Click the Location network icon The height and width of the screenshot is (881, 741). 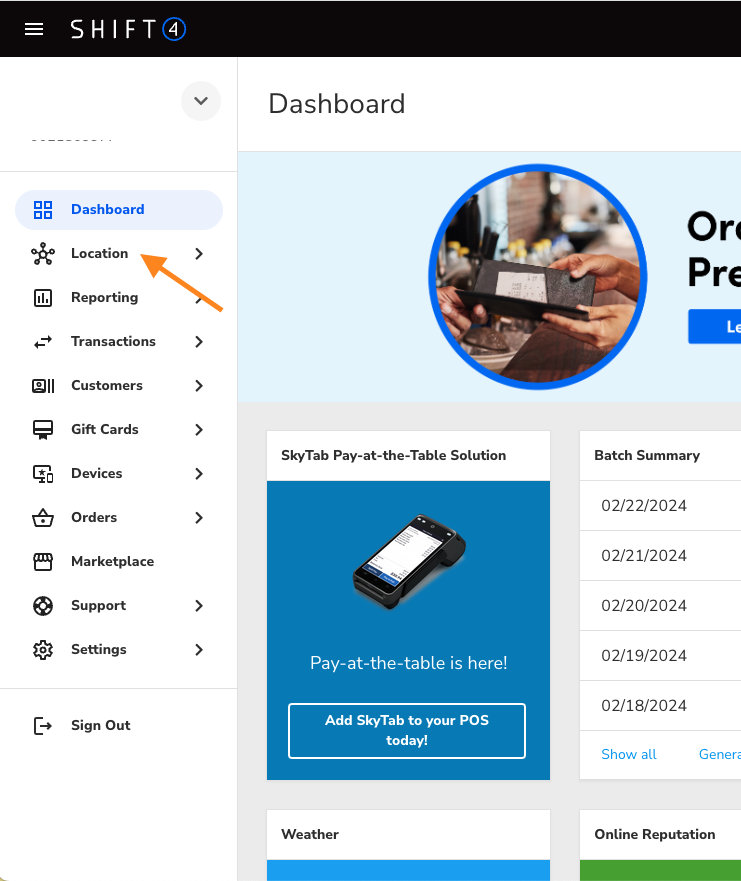[x=43, y=254]
